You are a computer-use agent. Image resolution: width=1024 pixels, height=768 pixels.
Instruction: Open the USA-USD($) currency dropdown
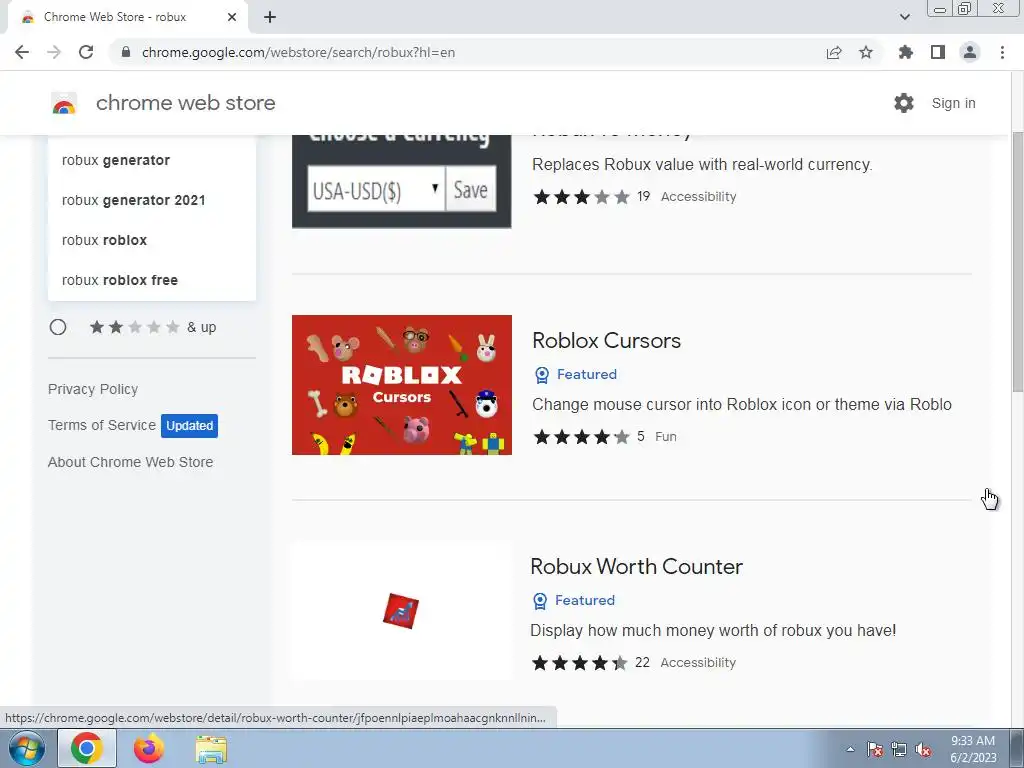(376, 190)
